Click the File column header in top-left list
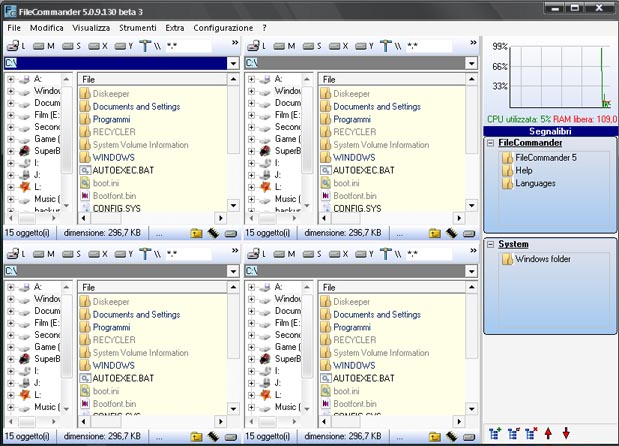Image resolution: width=619 pixels, height=446 pixels. (x=153, y=79)
